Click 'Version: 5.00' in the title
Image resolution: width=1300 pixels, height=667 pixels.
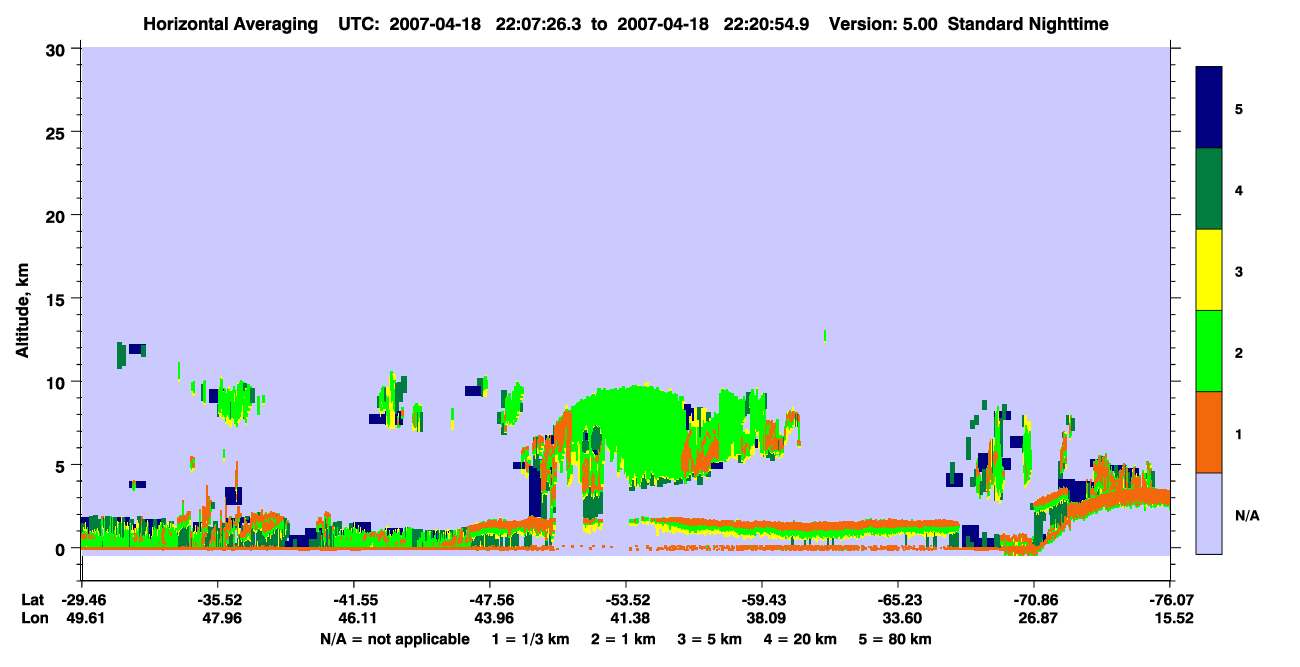coord(883,24)
